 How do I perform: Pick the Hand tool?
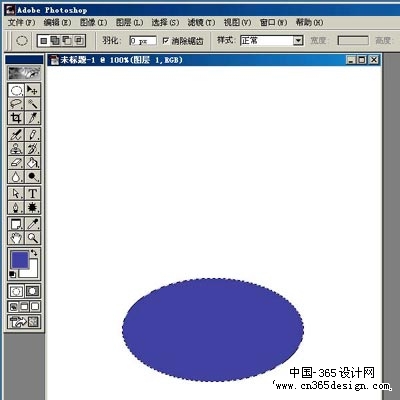[16, 238]
